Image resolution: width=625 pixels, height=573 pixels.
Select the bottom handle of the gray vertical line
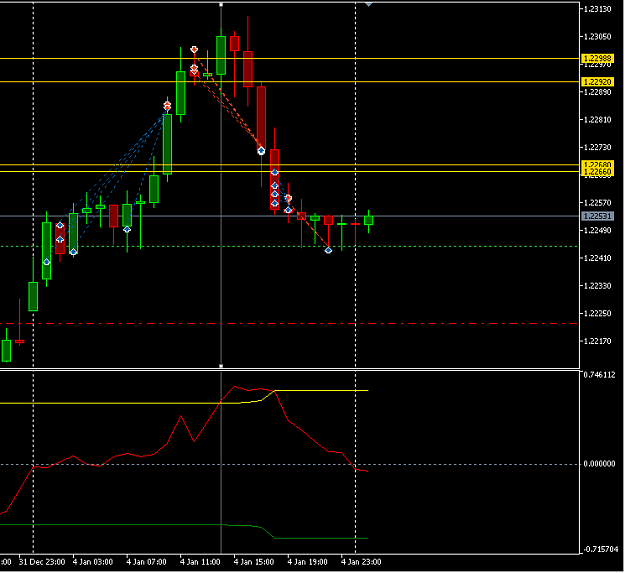[221, 366]
